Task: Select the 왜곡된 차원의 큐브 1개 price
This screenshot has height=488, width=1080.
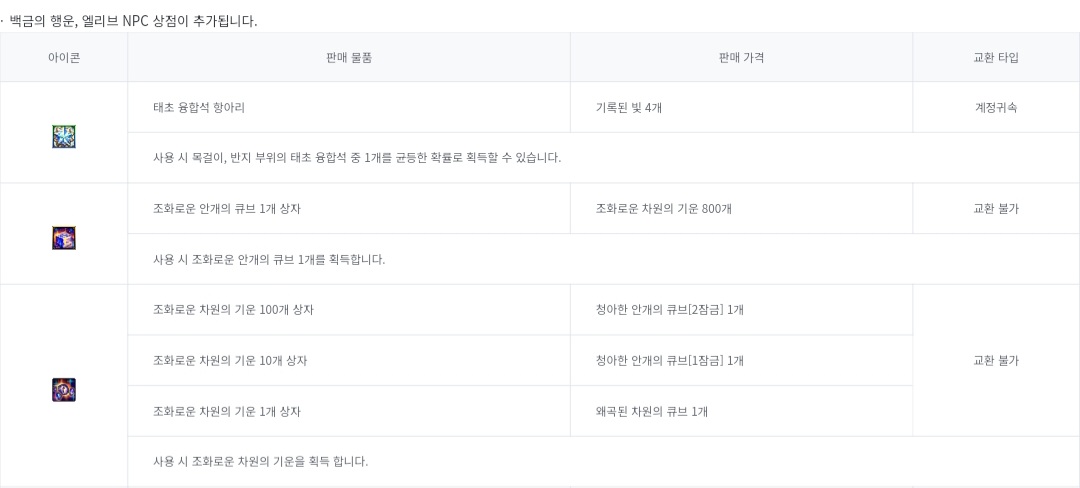Action: [x=652, y=412]
